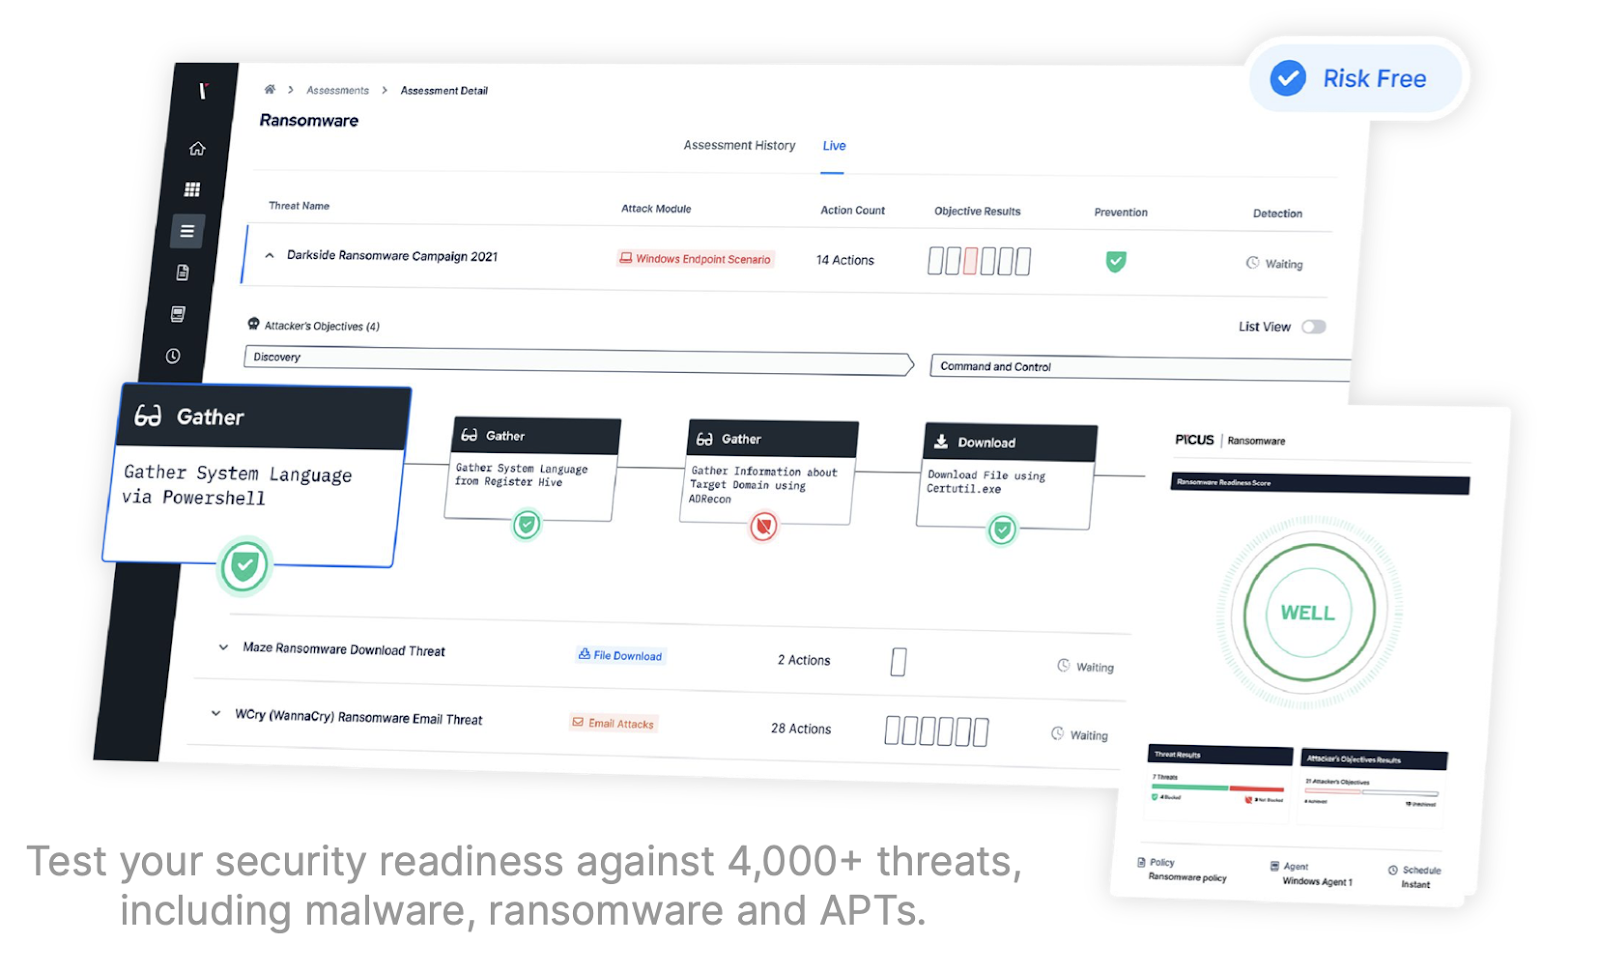The height and width of the screenshot is (974, 1600).
Task: Click the home icon in the sidebar
Action: click(x=197, y=149)
